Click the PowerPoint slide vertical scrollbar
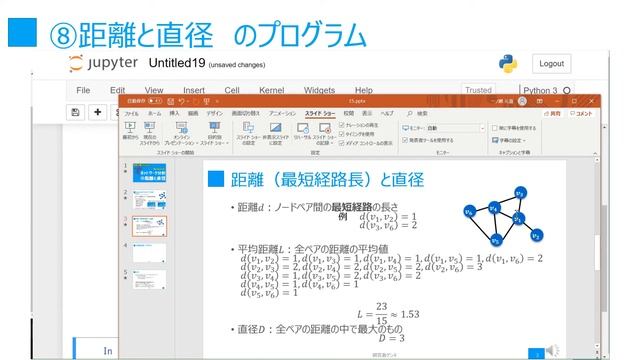Screen dimensions: 640x360 click(597, 253)
